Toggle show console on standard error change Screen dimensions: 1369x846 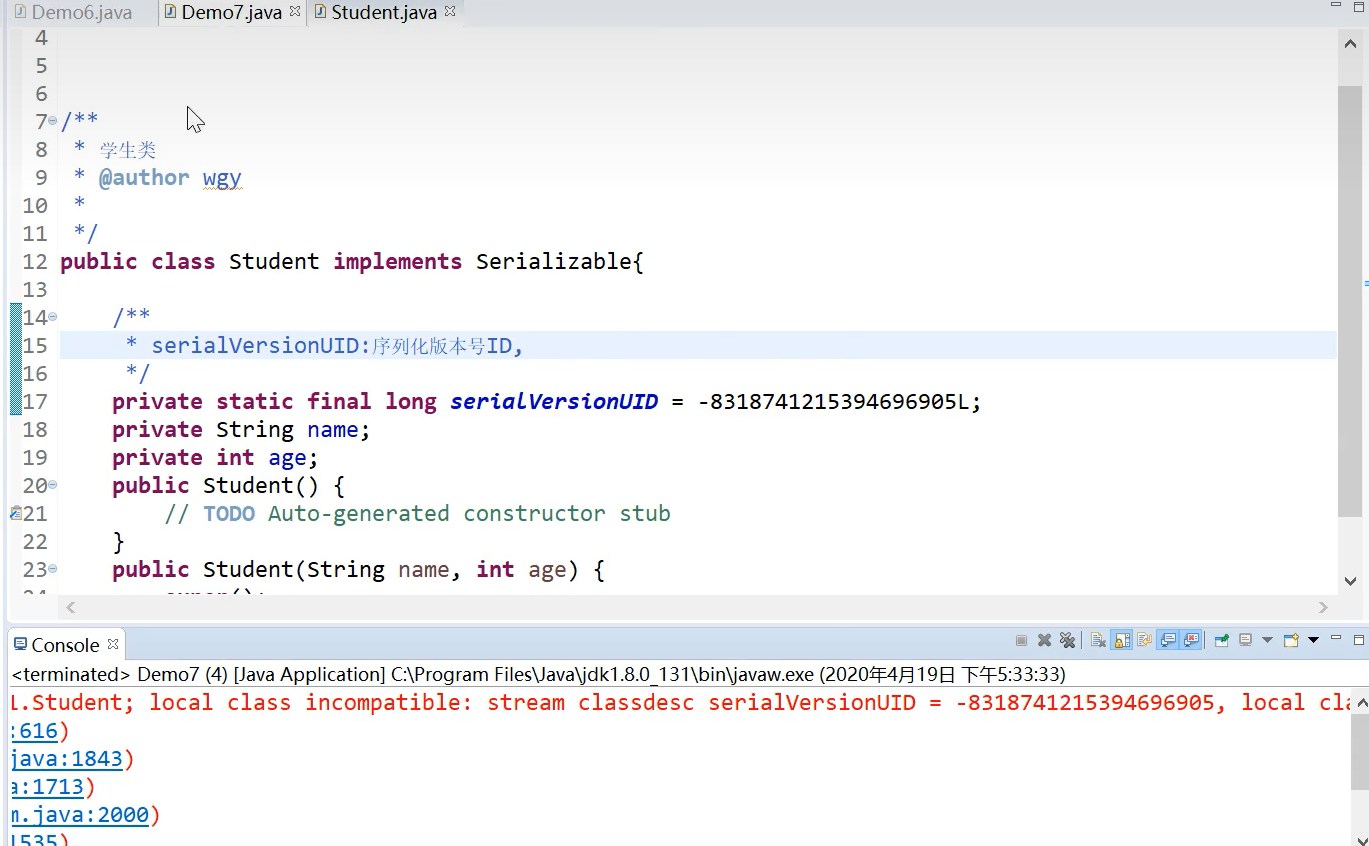point(1191,640)
